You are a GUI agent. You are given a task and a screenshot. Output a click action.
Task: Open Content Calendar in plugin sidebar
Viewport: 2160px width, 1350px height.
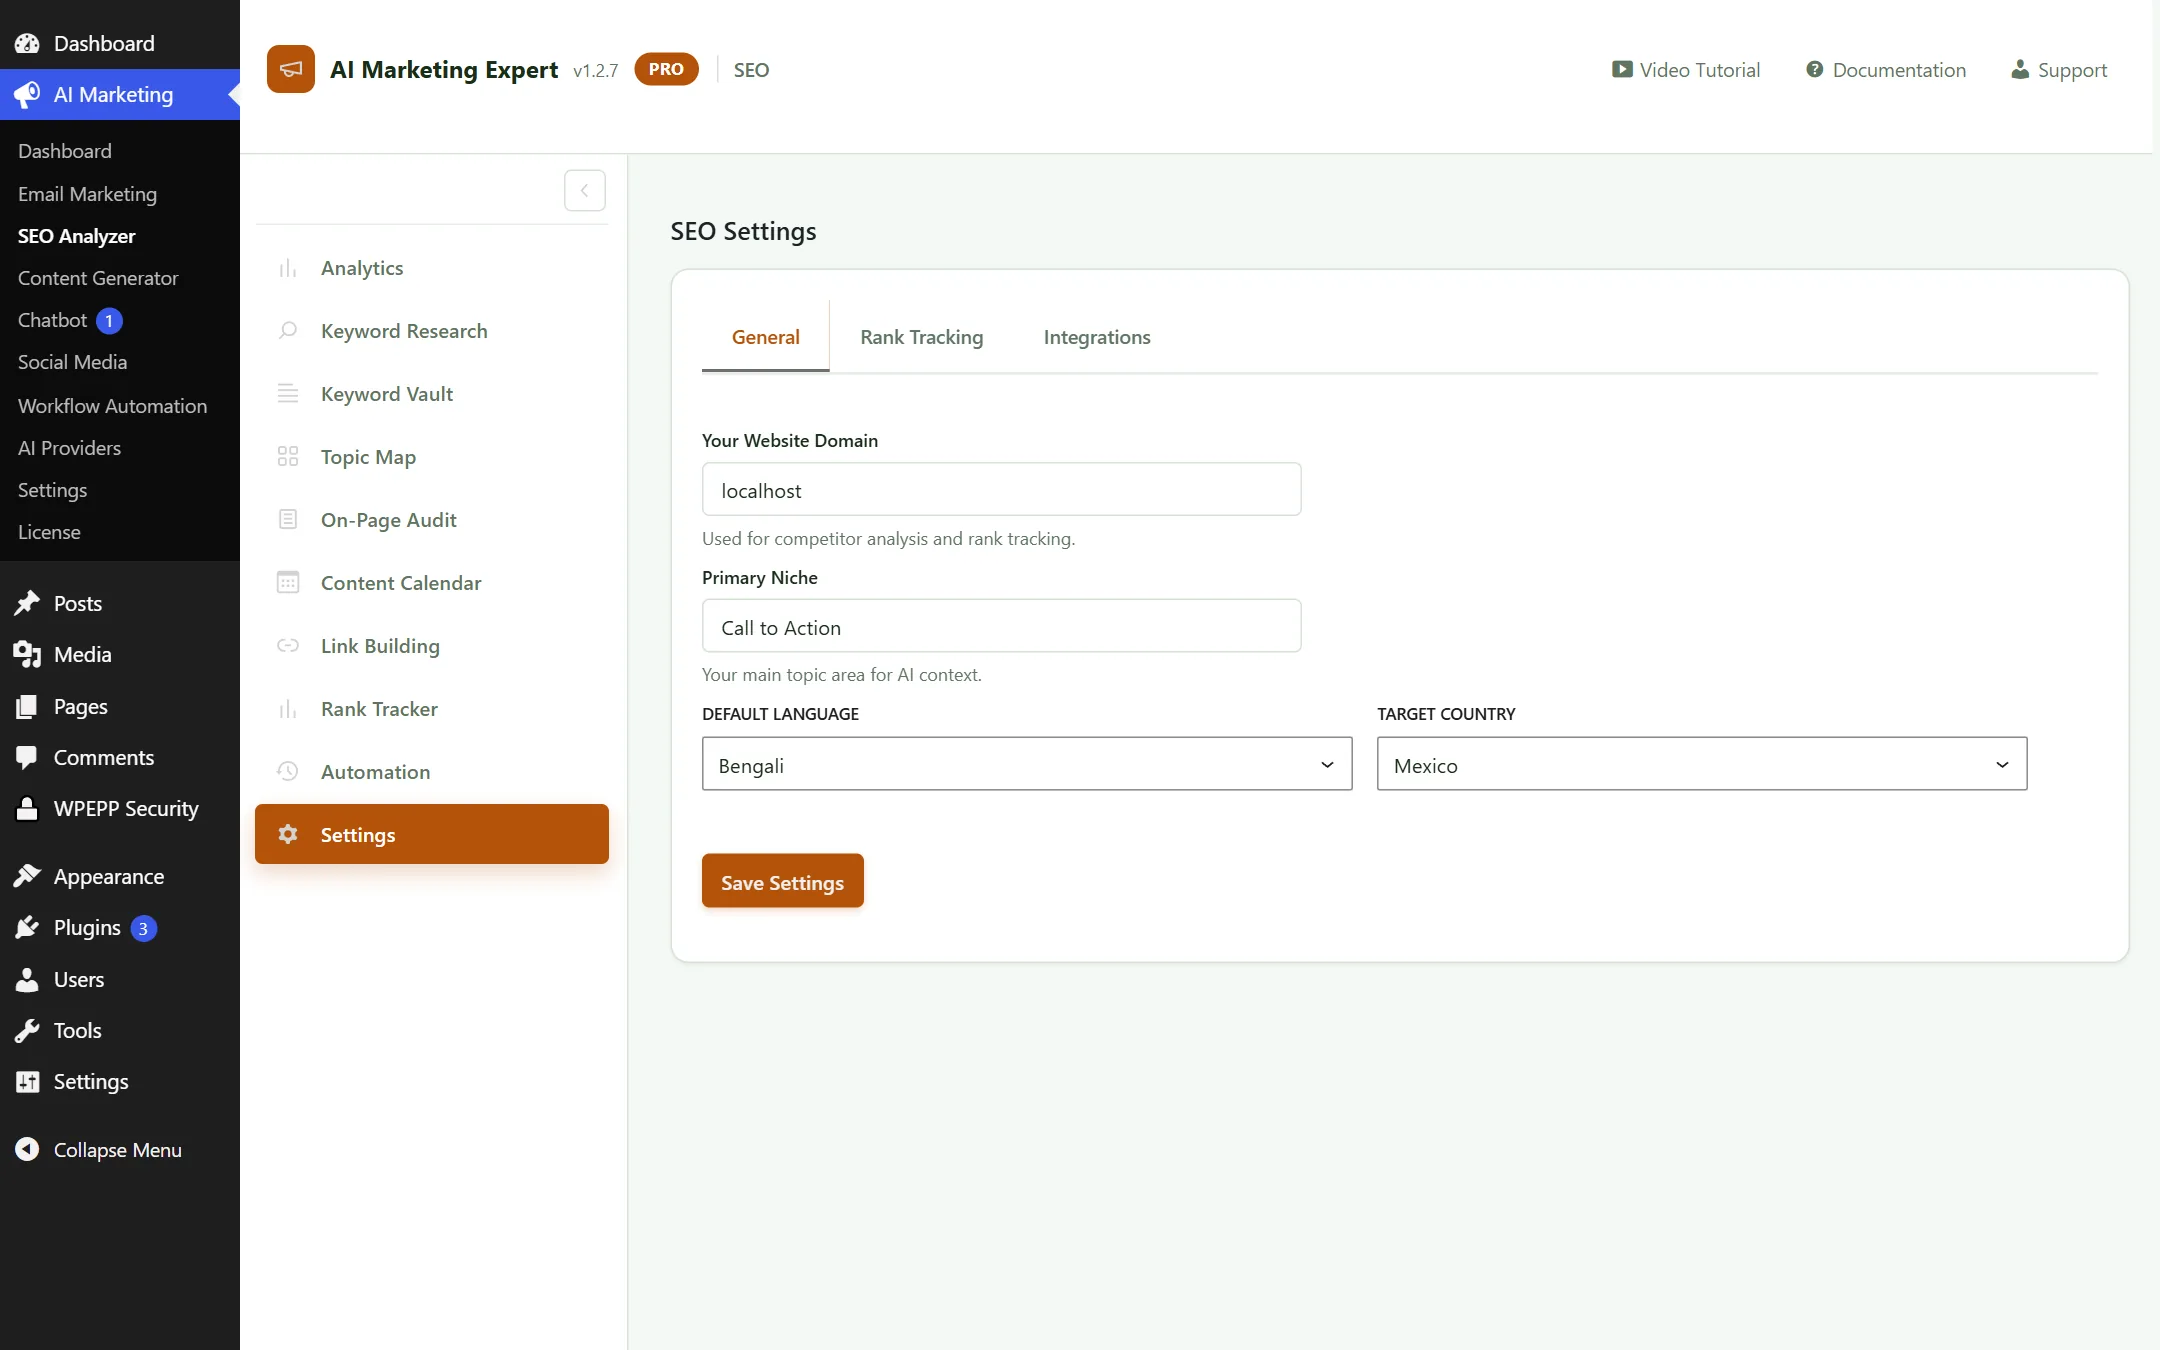click(x=432, y=583)
